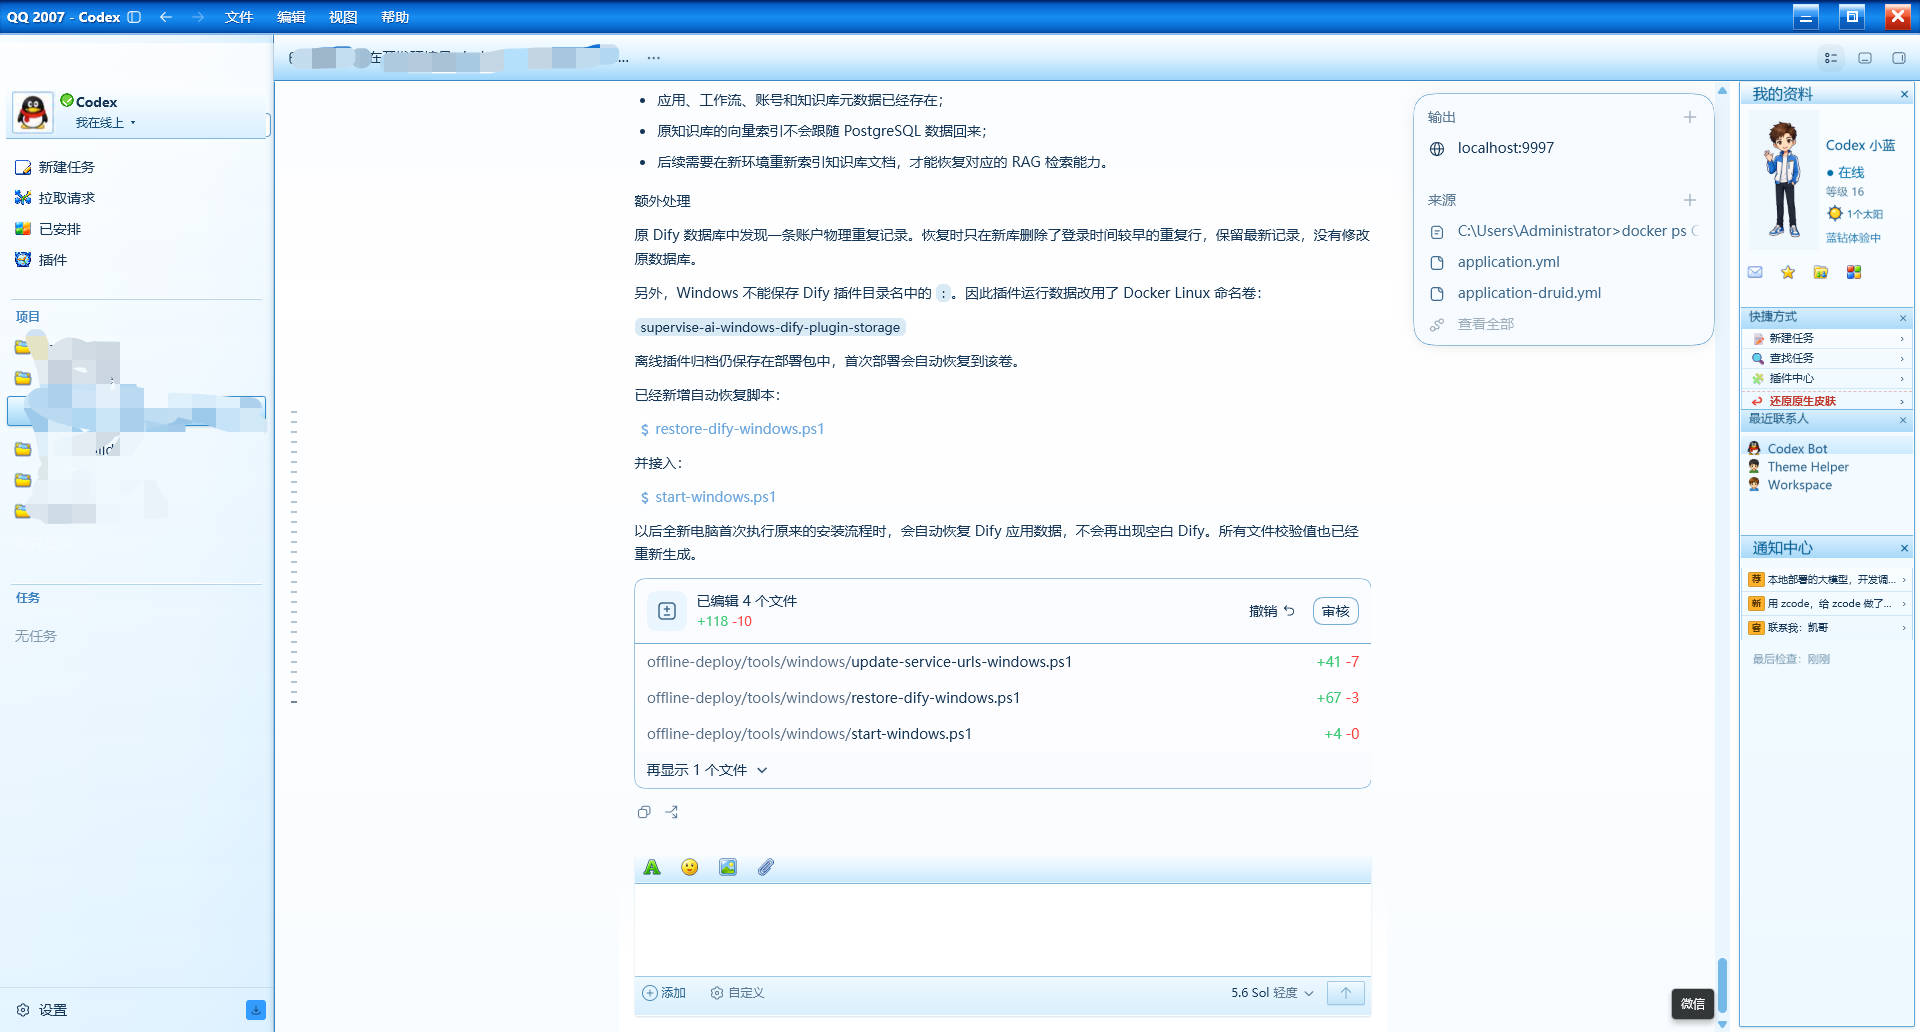Click the list view icon in the top-right header

tap(1831, 58)
